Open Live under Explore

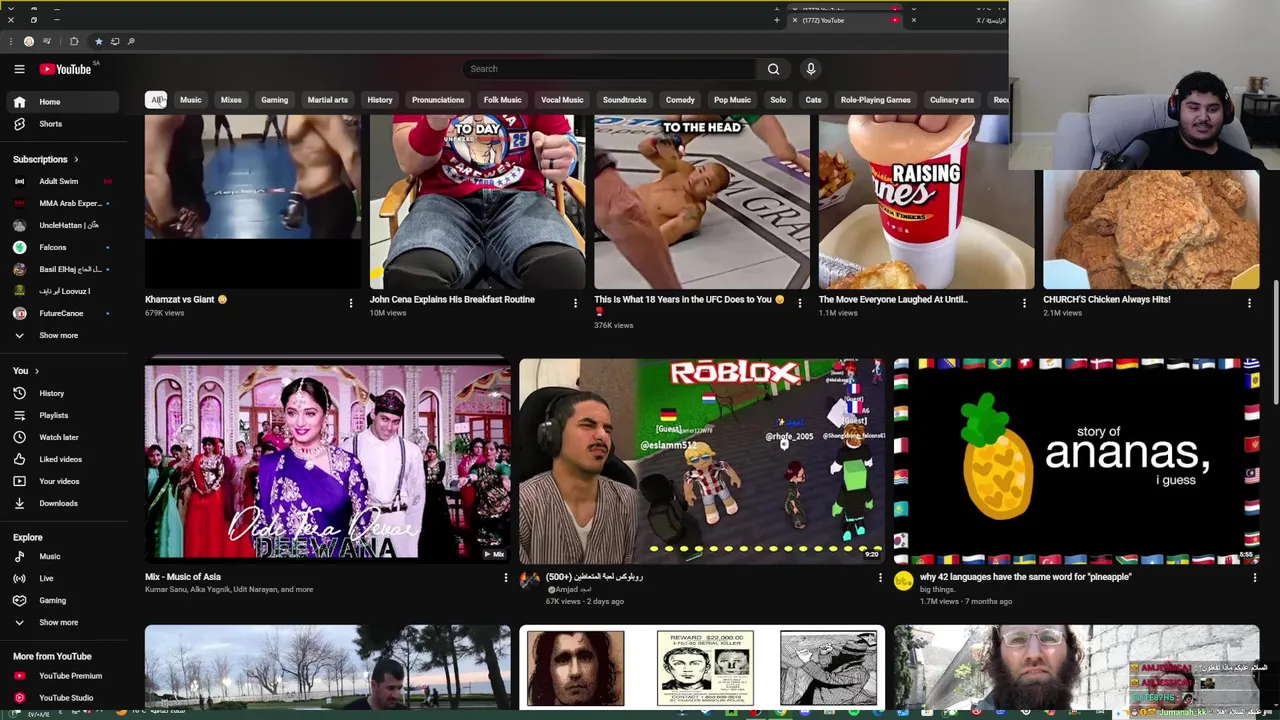(64, 578)
